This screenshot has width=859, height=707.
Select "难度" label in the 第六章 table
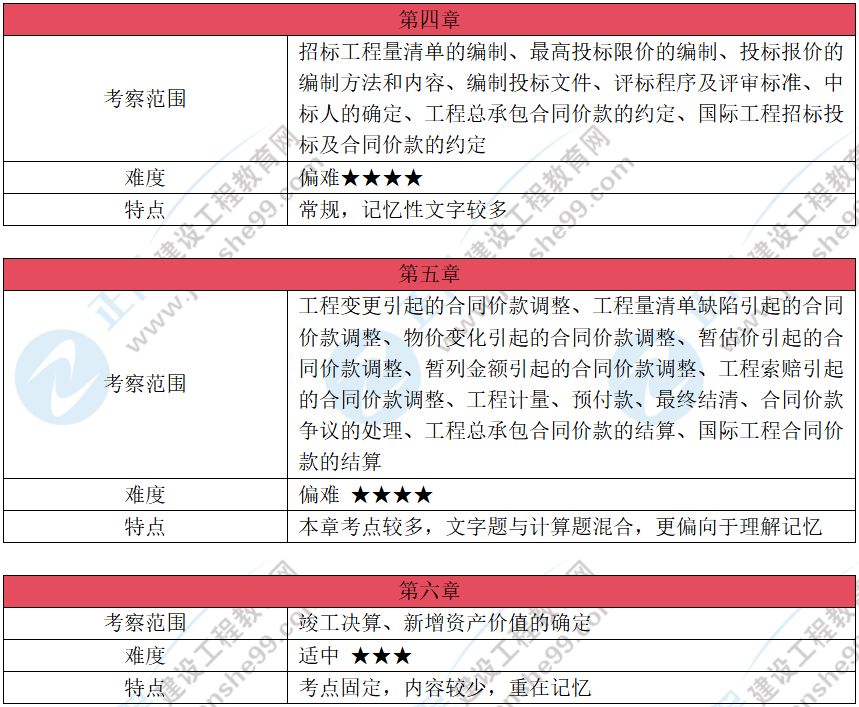click(x=145, y=656)
